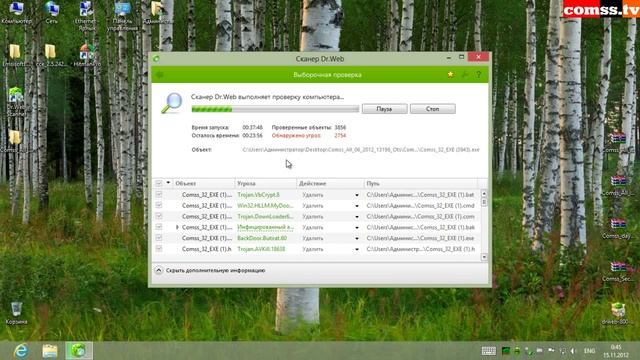Viewport: 640px width, 360px height.
Task: Select the Сеть desktop icon
Action: click(x=52, y=12)
